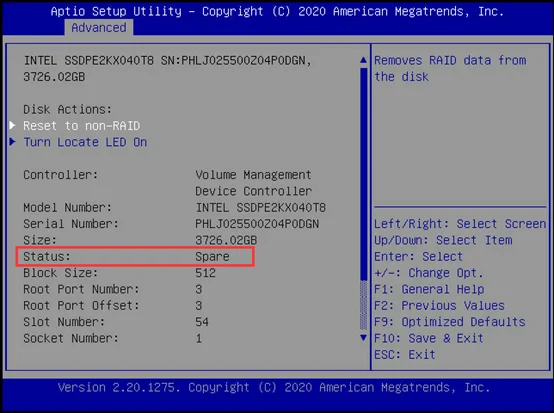Click 'Up/Down: Select Item' key hint
Screen dimensions: 554x413
tap(443, 240)
